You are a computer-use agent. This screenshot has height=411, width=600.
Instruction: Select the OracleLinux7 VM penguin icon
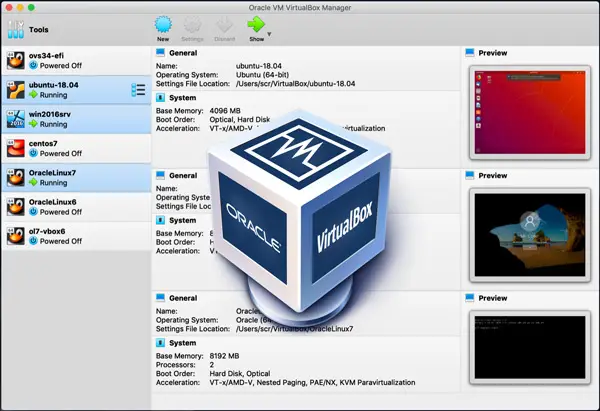click(x=16, y=178)
